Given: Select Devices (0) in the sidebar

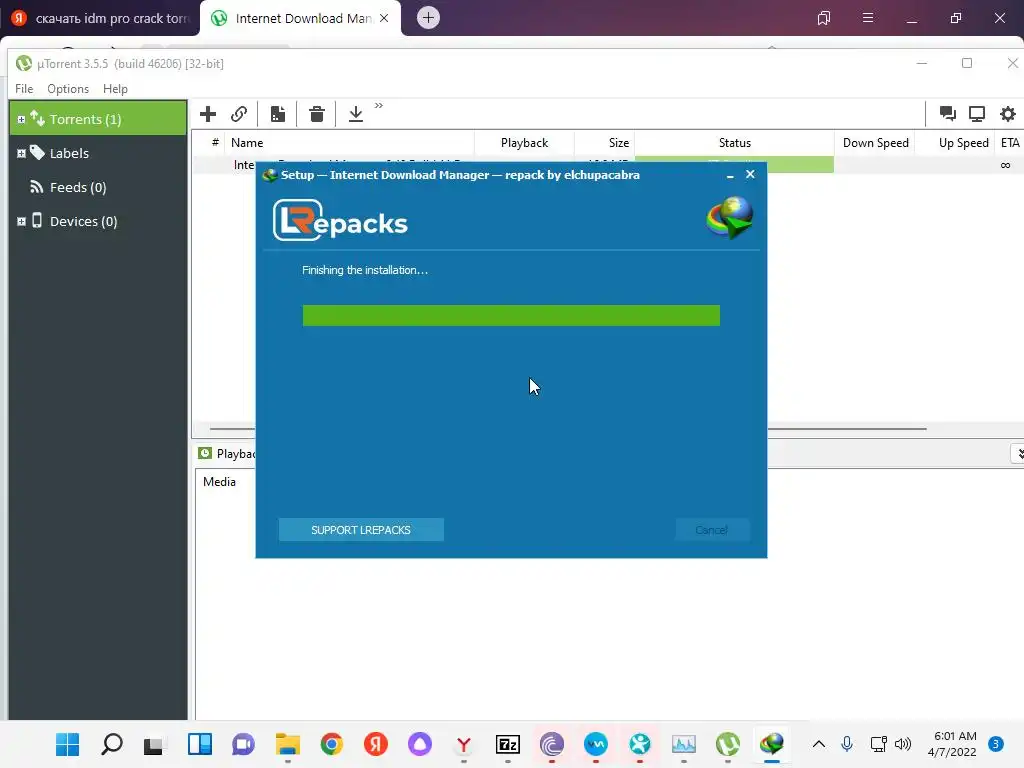Looking at the screenshot, I should (84, 221).
